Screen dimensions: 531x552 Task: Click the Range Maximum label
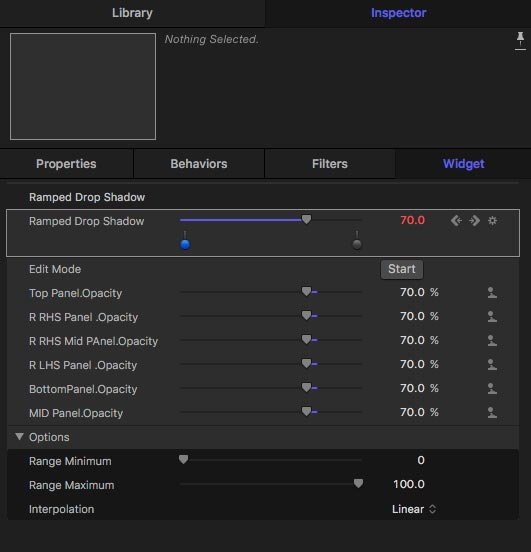point(71,485)
